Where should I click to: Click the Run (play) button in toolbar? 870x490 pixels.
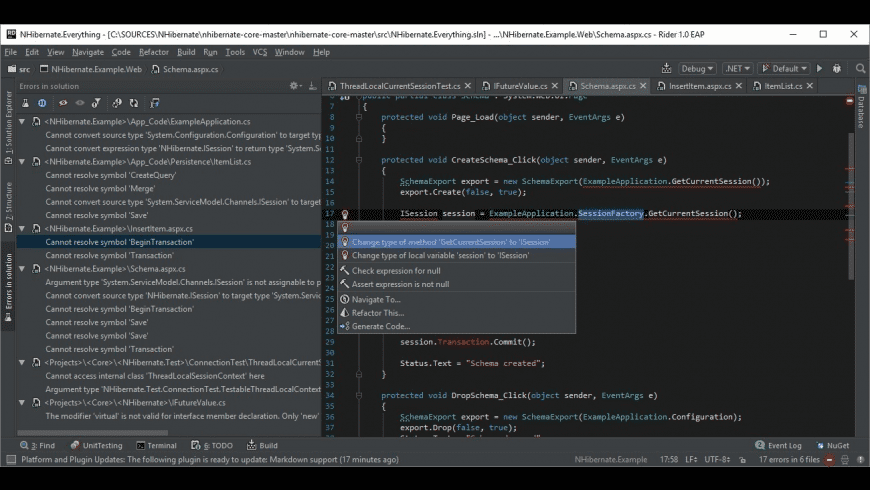click(x=819, y=69)
